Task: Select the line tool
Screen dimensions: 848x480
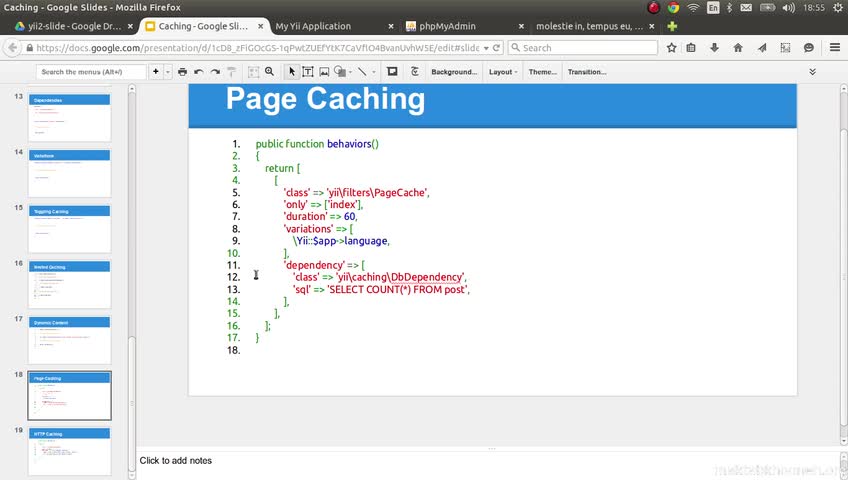Action: point(362,71)
